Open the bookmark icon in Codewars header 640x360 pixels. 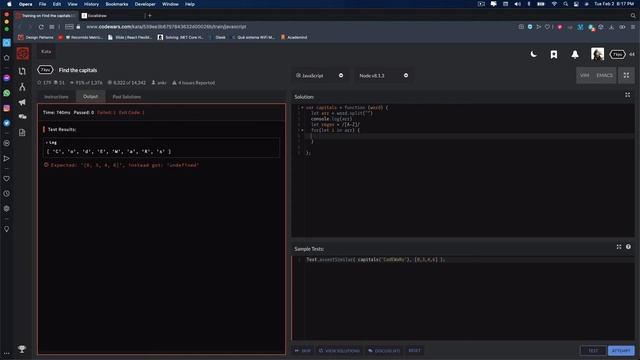coord(554,55)
